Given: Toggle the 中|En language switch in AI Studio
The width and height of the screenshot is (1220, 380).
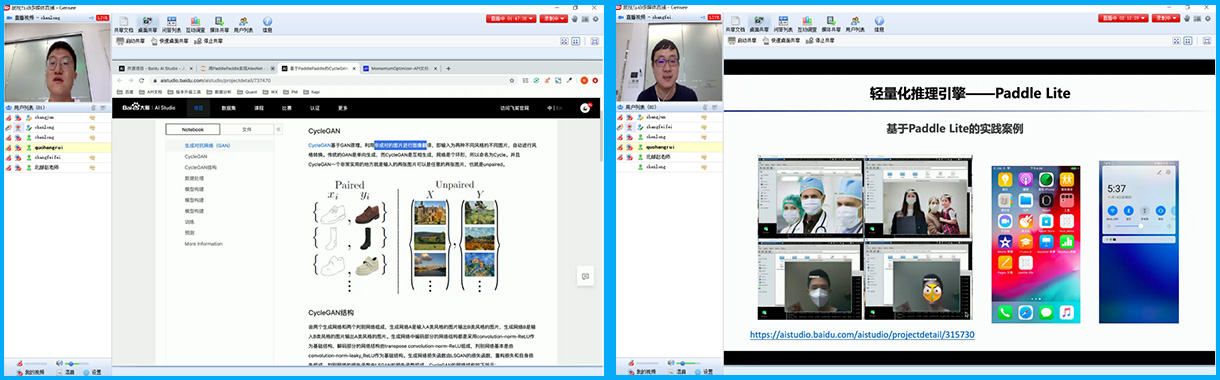Looking at the screenshot, I should coord(554,107).
